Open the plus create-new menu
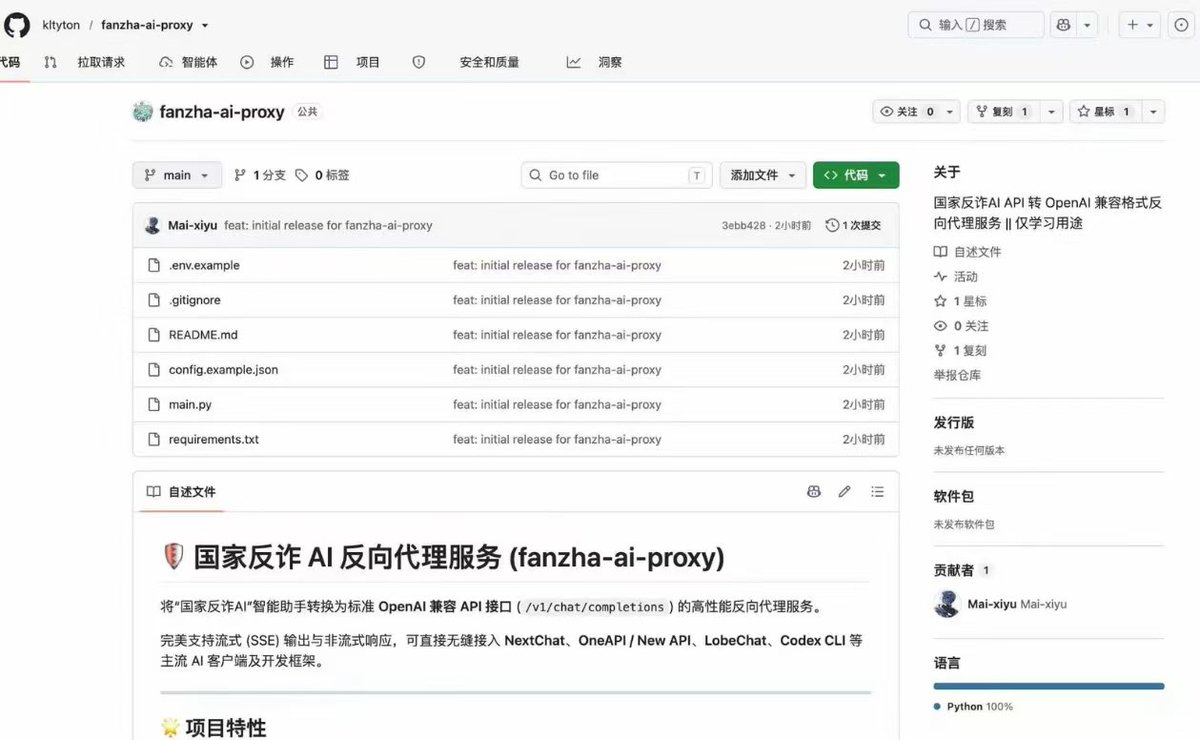This screenshot has width=1200, height=740. click(1140, 25)
